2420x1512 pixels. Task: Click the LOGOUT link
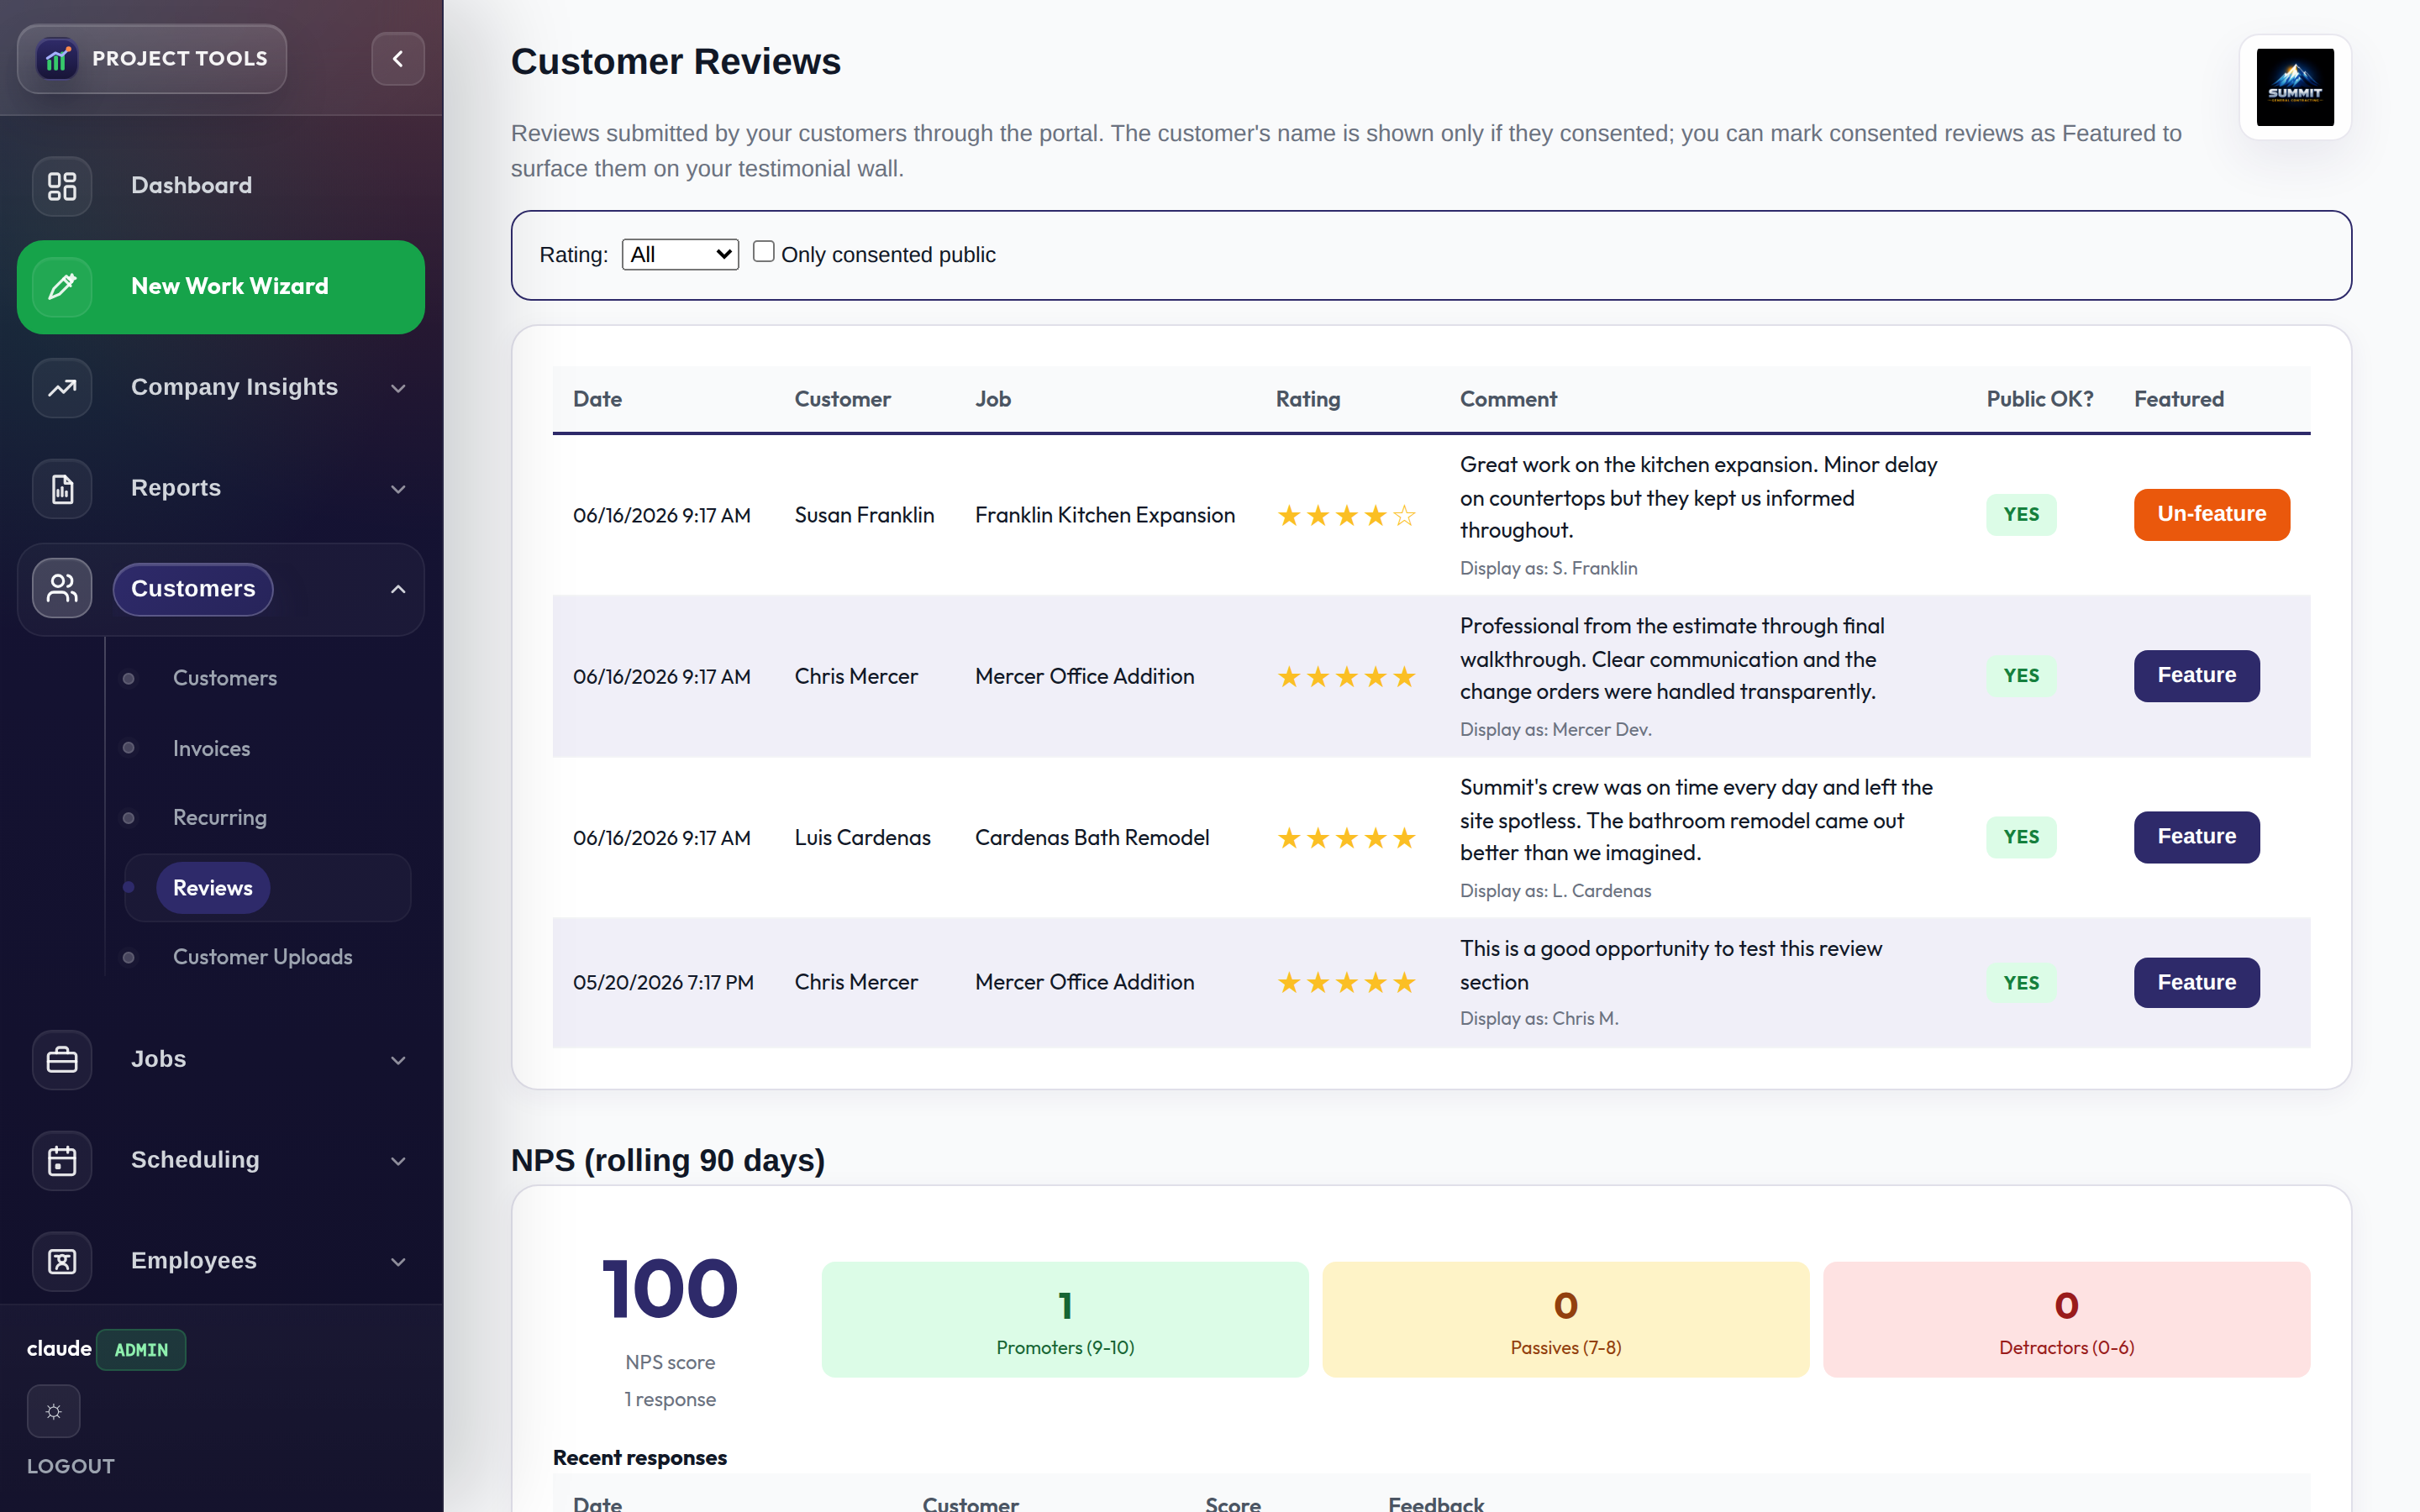click(71, 1466)
